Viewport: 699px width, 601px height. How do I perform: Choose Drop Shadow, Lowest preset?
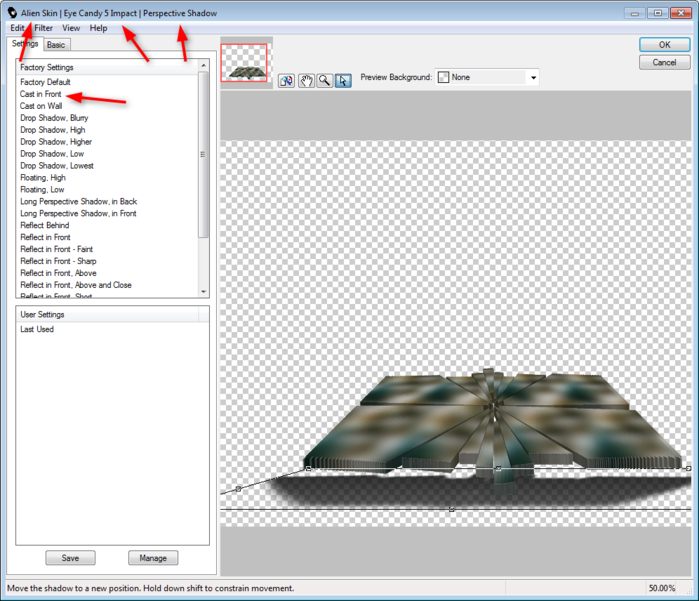coord(57,166)
